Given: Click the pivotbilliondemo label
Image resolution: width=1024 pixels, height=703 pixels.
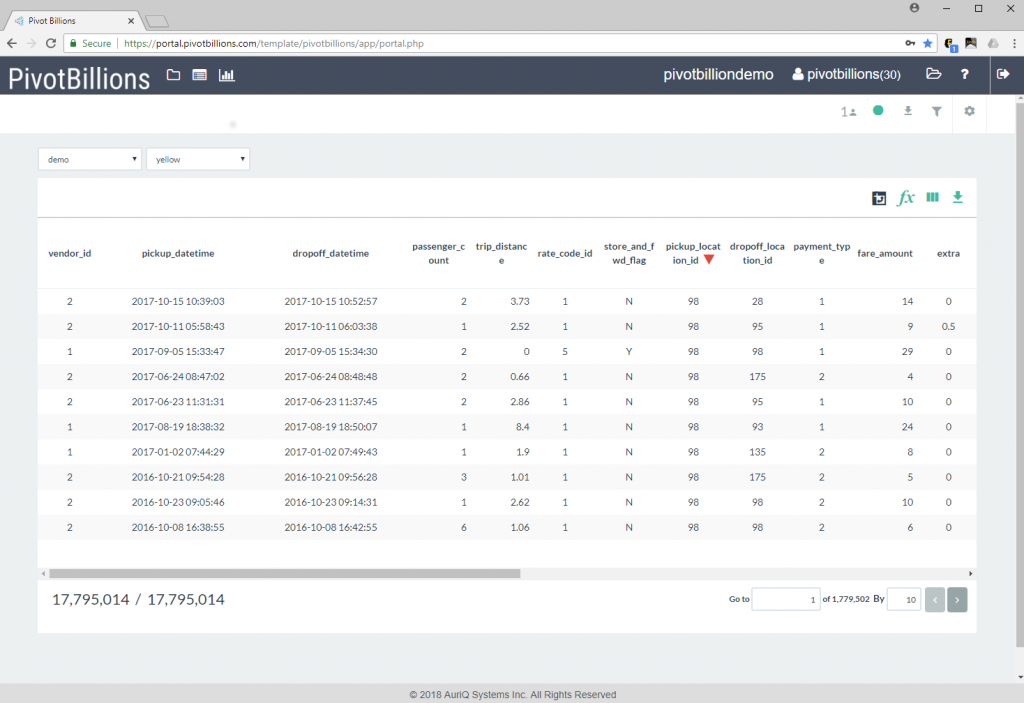Looking at the screenshot, I should click(718, 74).
